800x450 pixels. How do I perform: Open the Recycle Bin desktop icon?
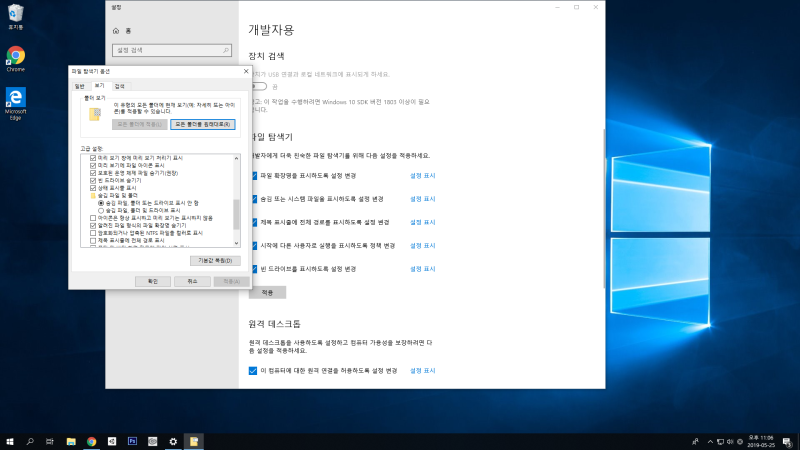[16, 16]
